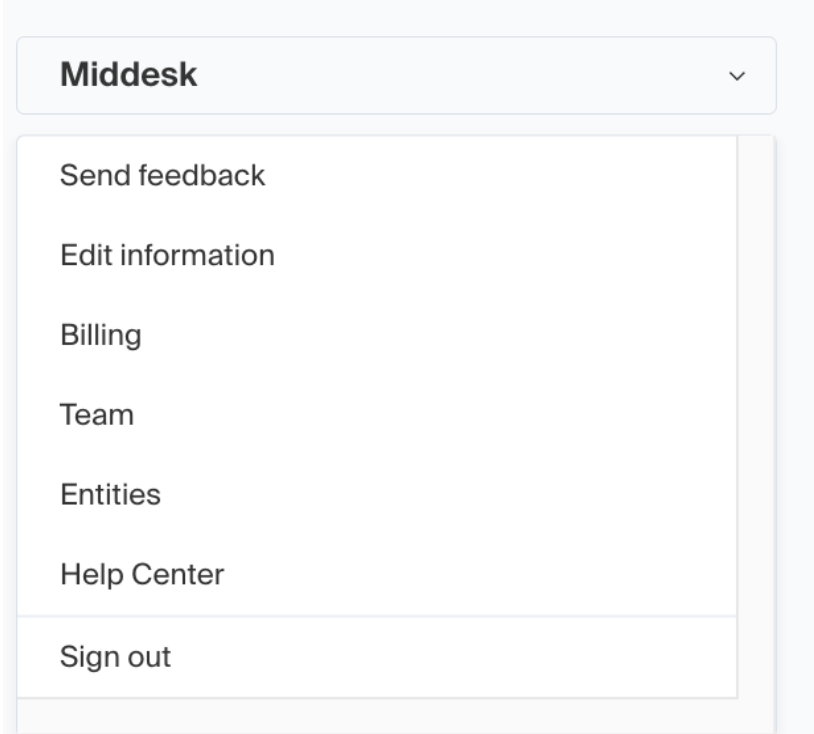Go to Entities from the dropdown
The image size is (814, 734).
(x=110, y=495)
